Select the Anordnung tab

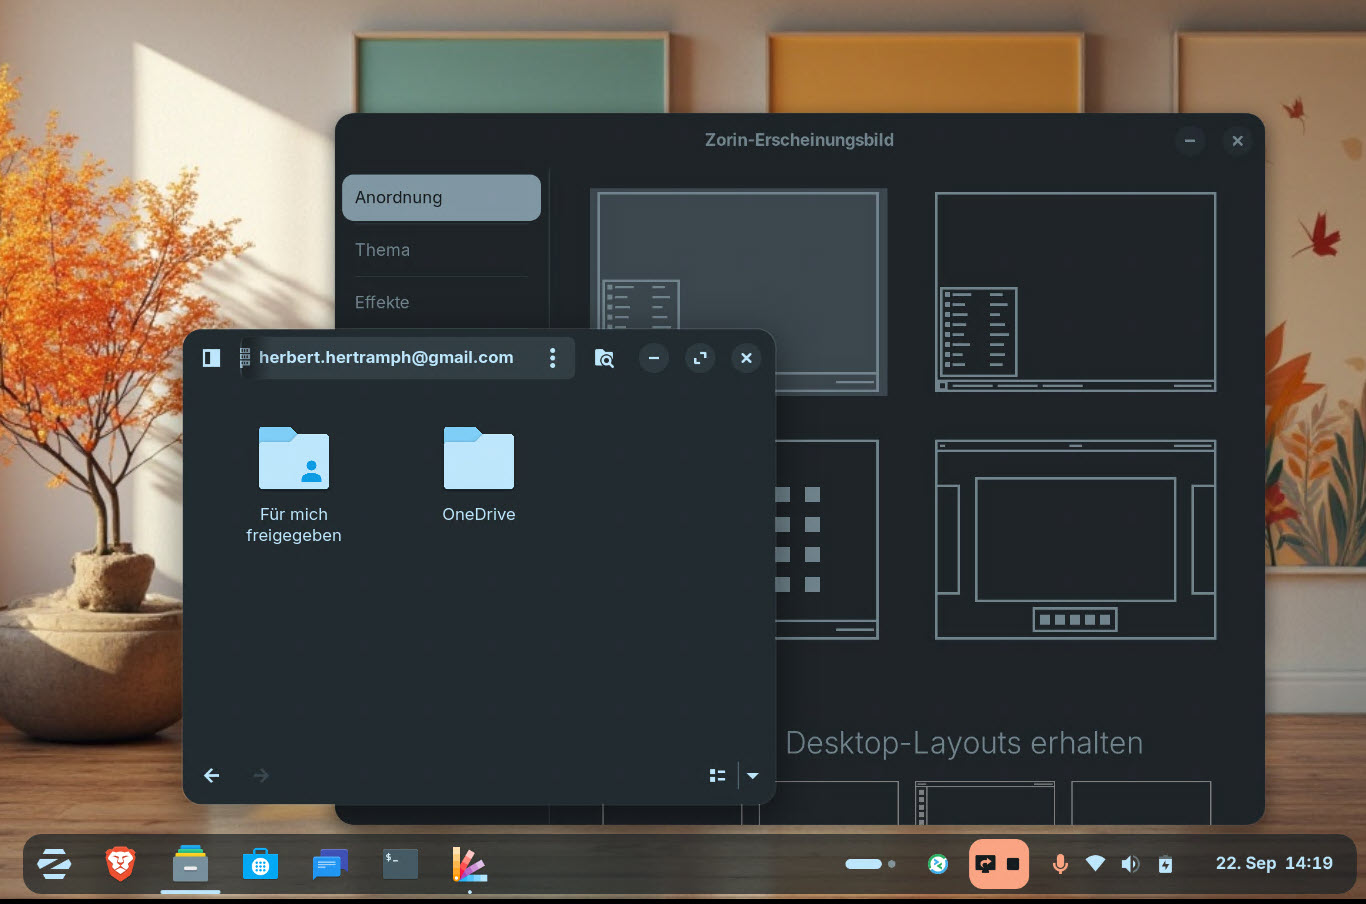tap(441, 197)
